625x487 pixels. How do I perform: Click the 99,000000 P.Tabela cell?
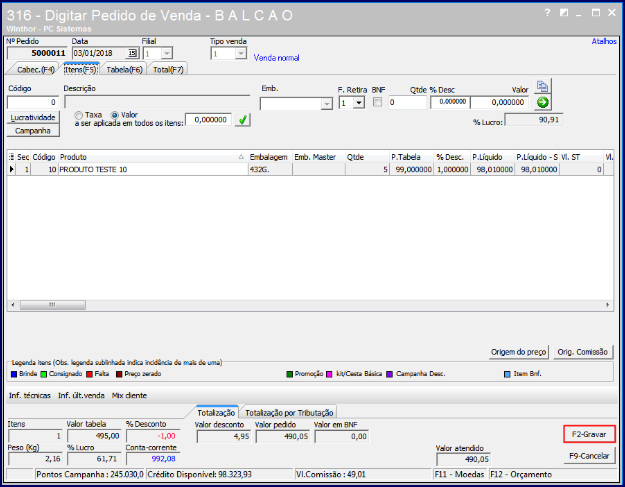(411, 169)
